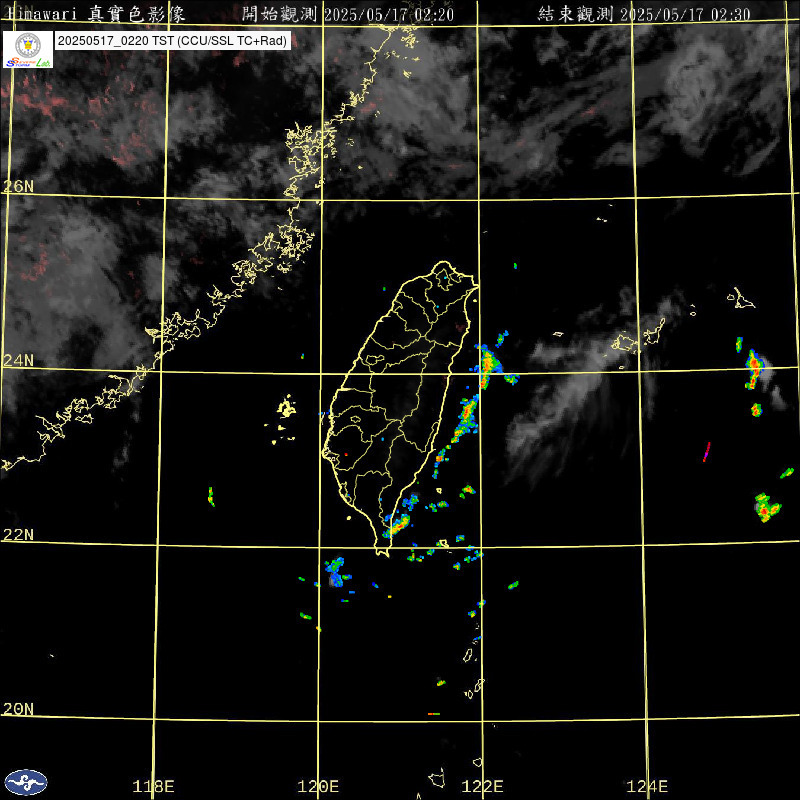This screenshot has height=800, width=800.
Task: Click the 122E longitude label
Action: [x=482, y=786]
